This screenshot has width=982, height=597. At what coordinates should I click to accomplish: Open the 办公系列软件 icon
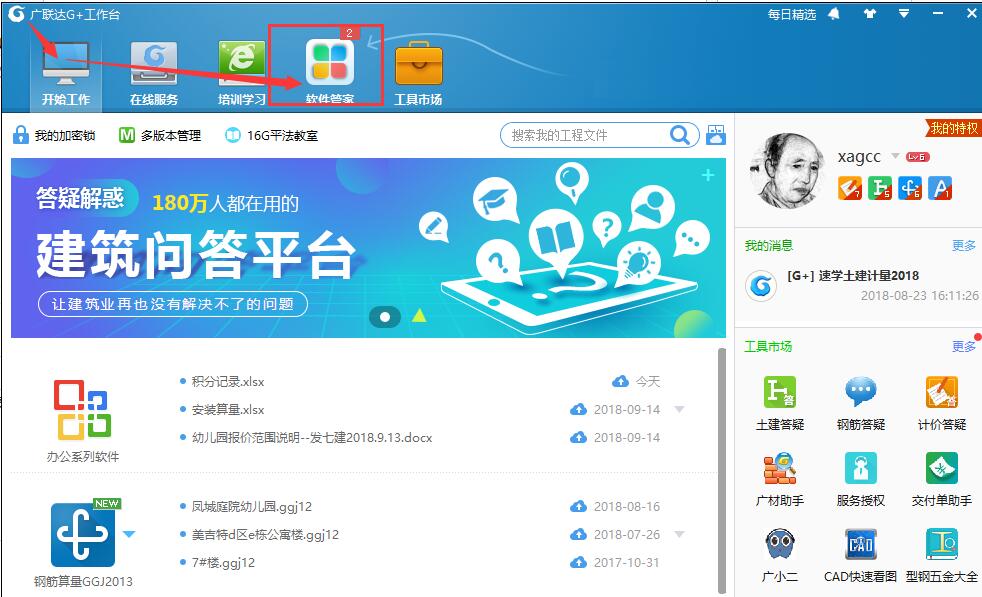click(83, 410)
